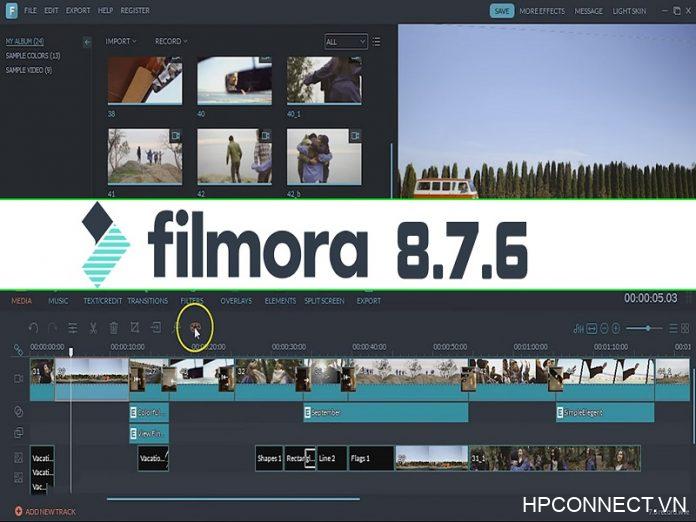Switch timeline to grid storyboard icon
Image resolution: width=696 pixels, height=522 pixels.
[685, 328]
